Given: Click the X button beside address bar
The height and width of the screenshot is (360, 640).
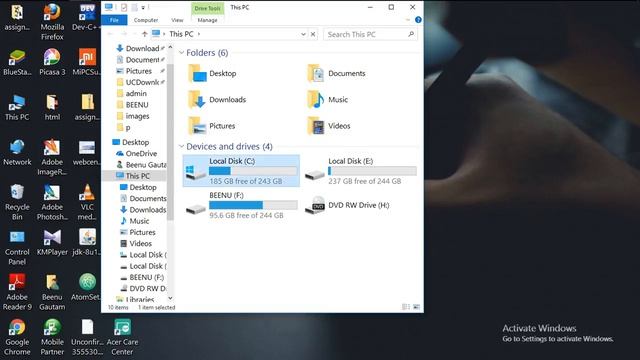Looking at the screenshot, I should pyautogui.click(x=313, y=34).
